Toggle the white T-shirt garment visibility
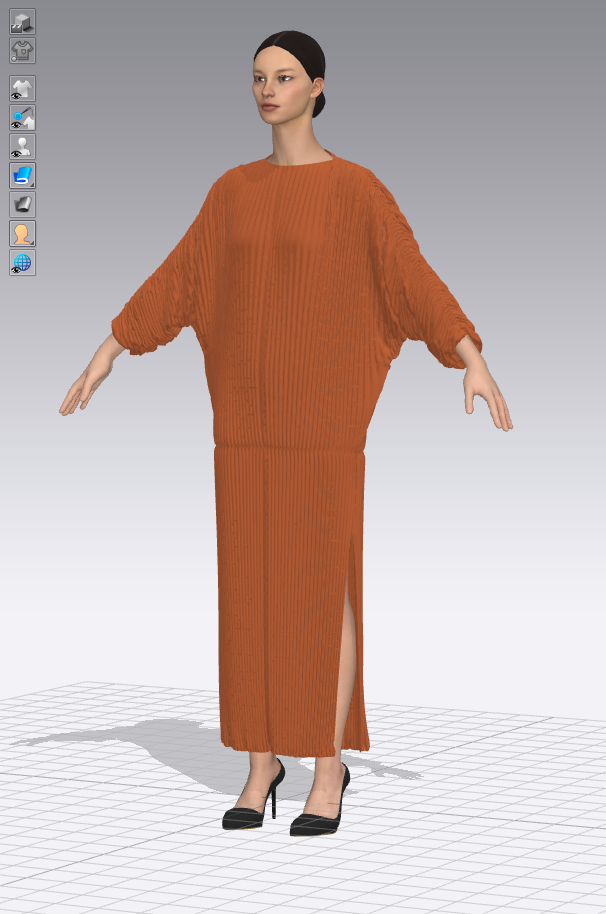Image resolution: width=606 pixels, height=914 pixels. pyautogui.click(x=22, y=89)
